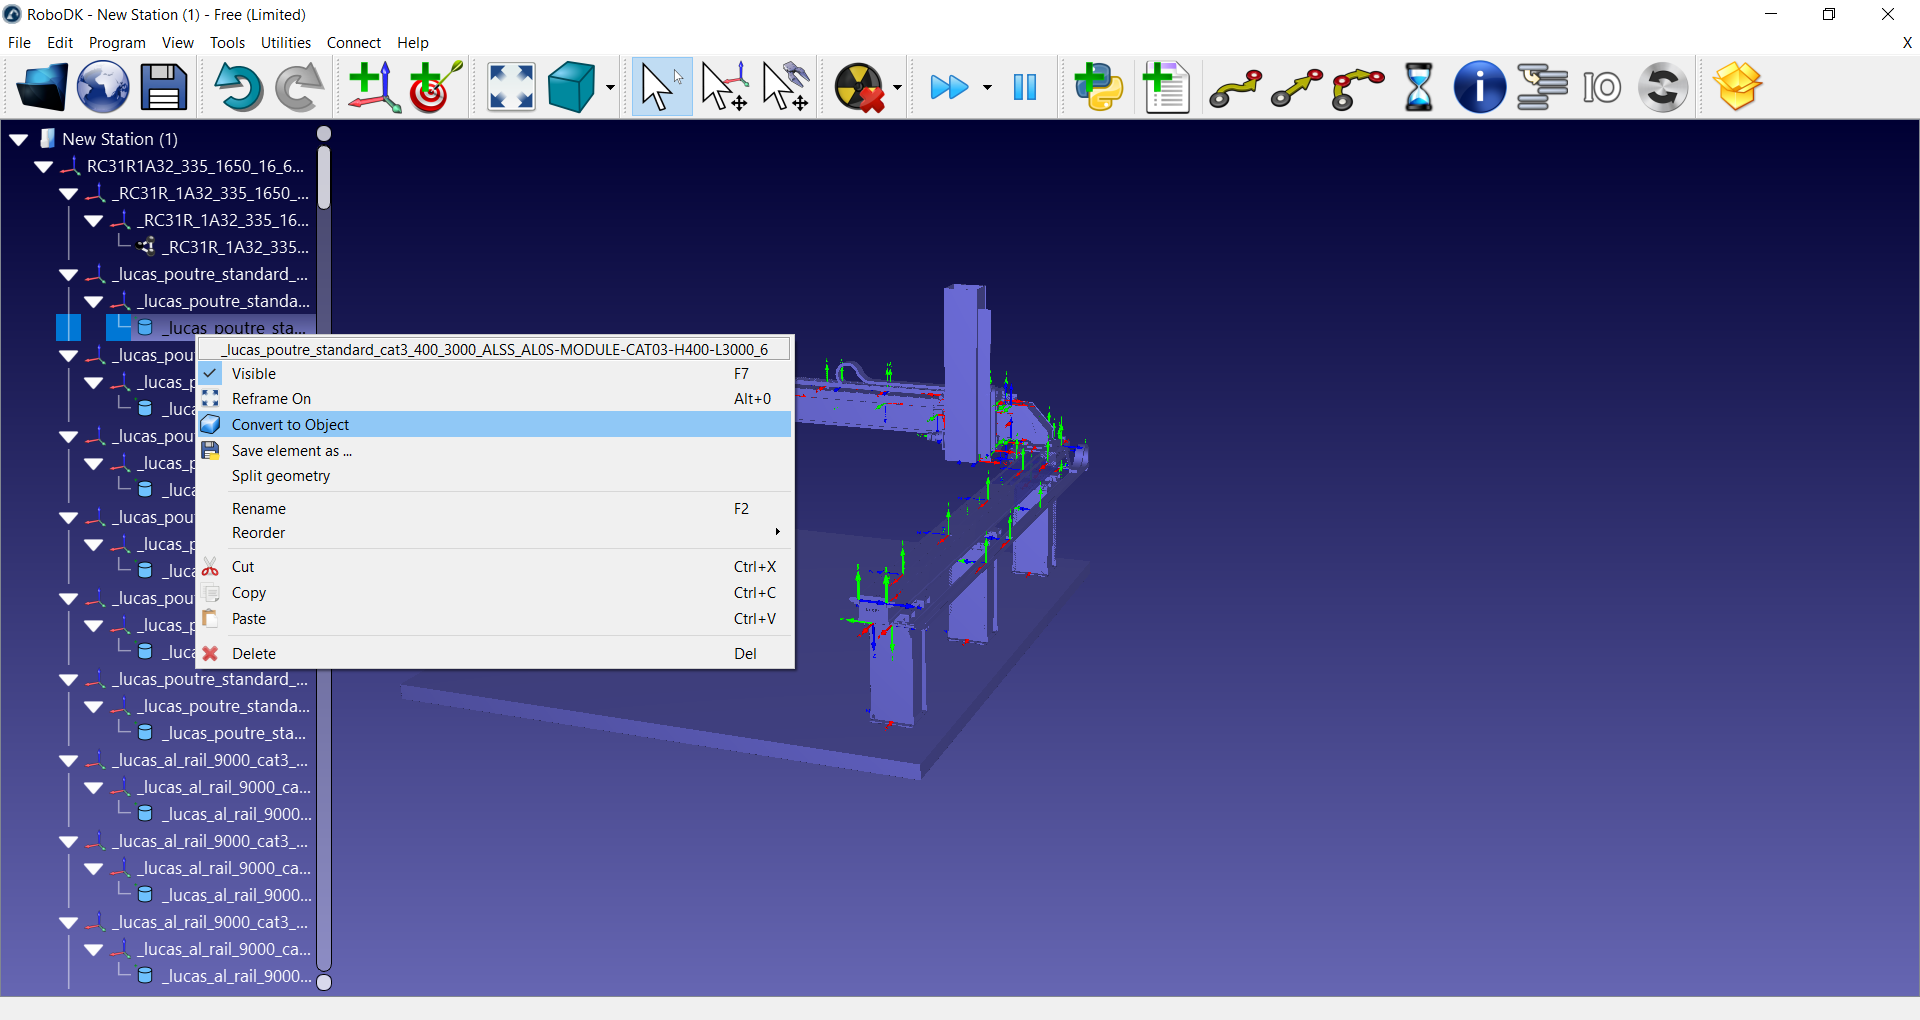Image resolution: width=1920 pixels, height=1020 pixels.
Task: Click the Check collisions radiation icon
Action: (x=860, y=88)
